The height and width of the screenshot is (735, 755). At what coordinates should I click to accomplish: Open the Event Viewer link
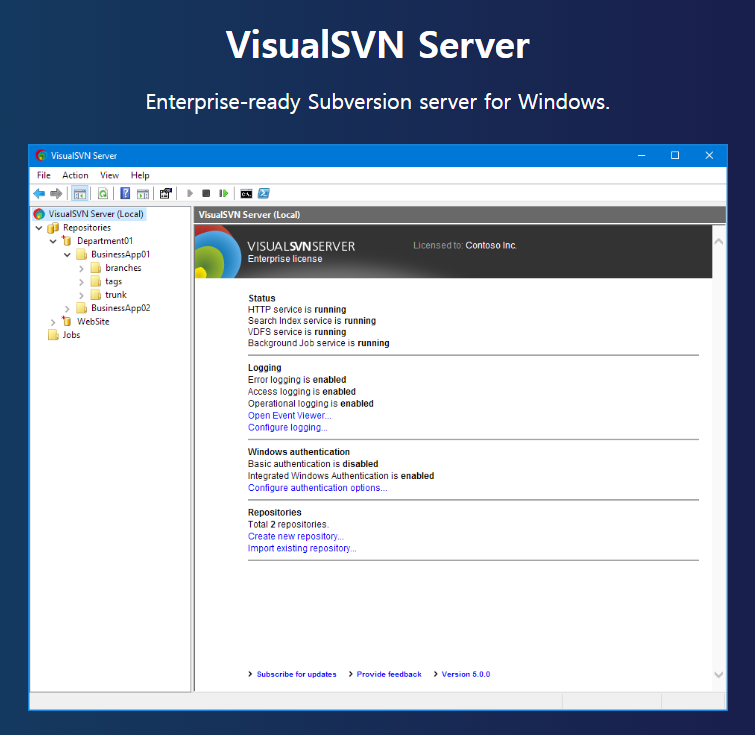289,415
